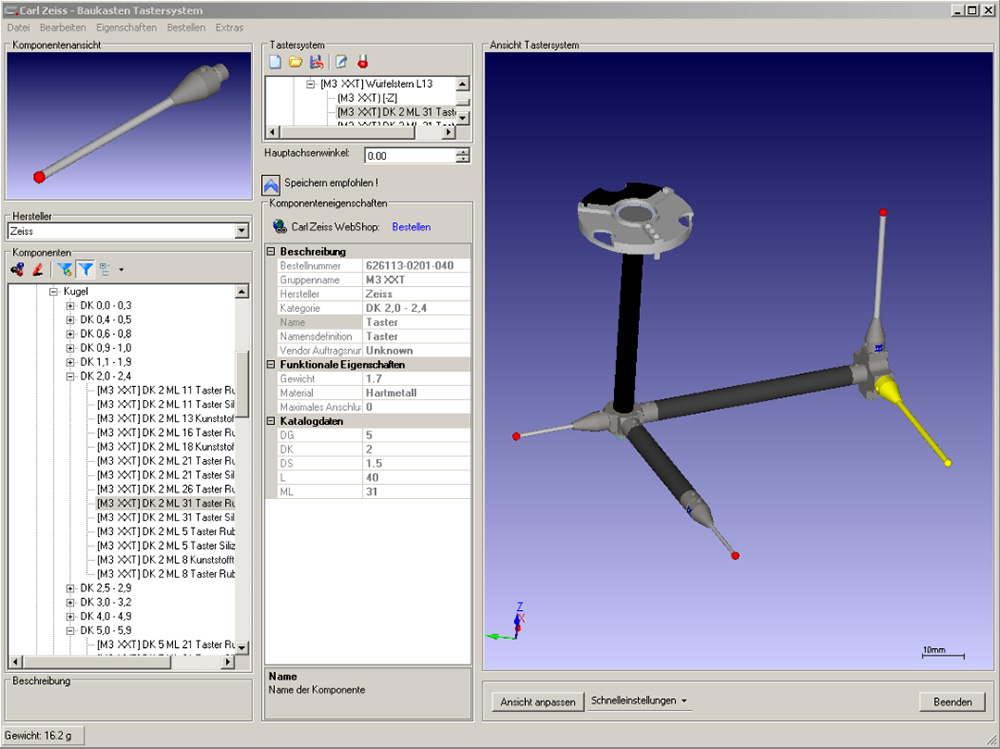The width and height of the screenshot is (1000, 749).
Task: Decrease Hauptachsenwinkel with the down spinner arrow
Action: (463, 159)
